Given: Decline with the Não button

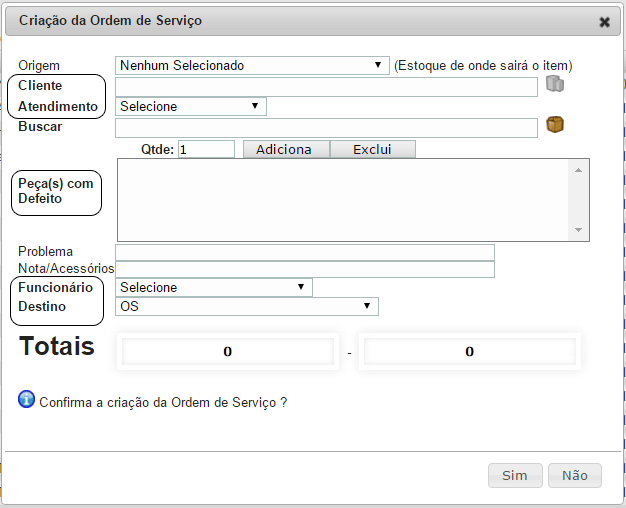Looking at the screenshot, I should pyautogui.click(x=575, y=475).
